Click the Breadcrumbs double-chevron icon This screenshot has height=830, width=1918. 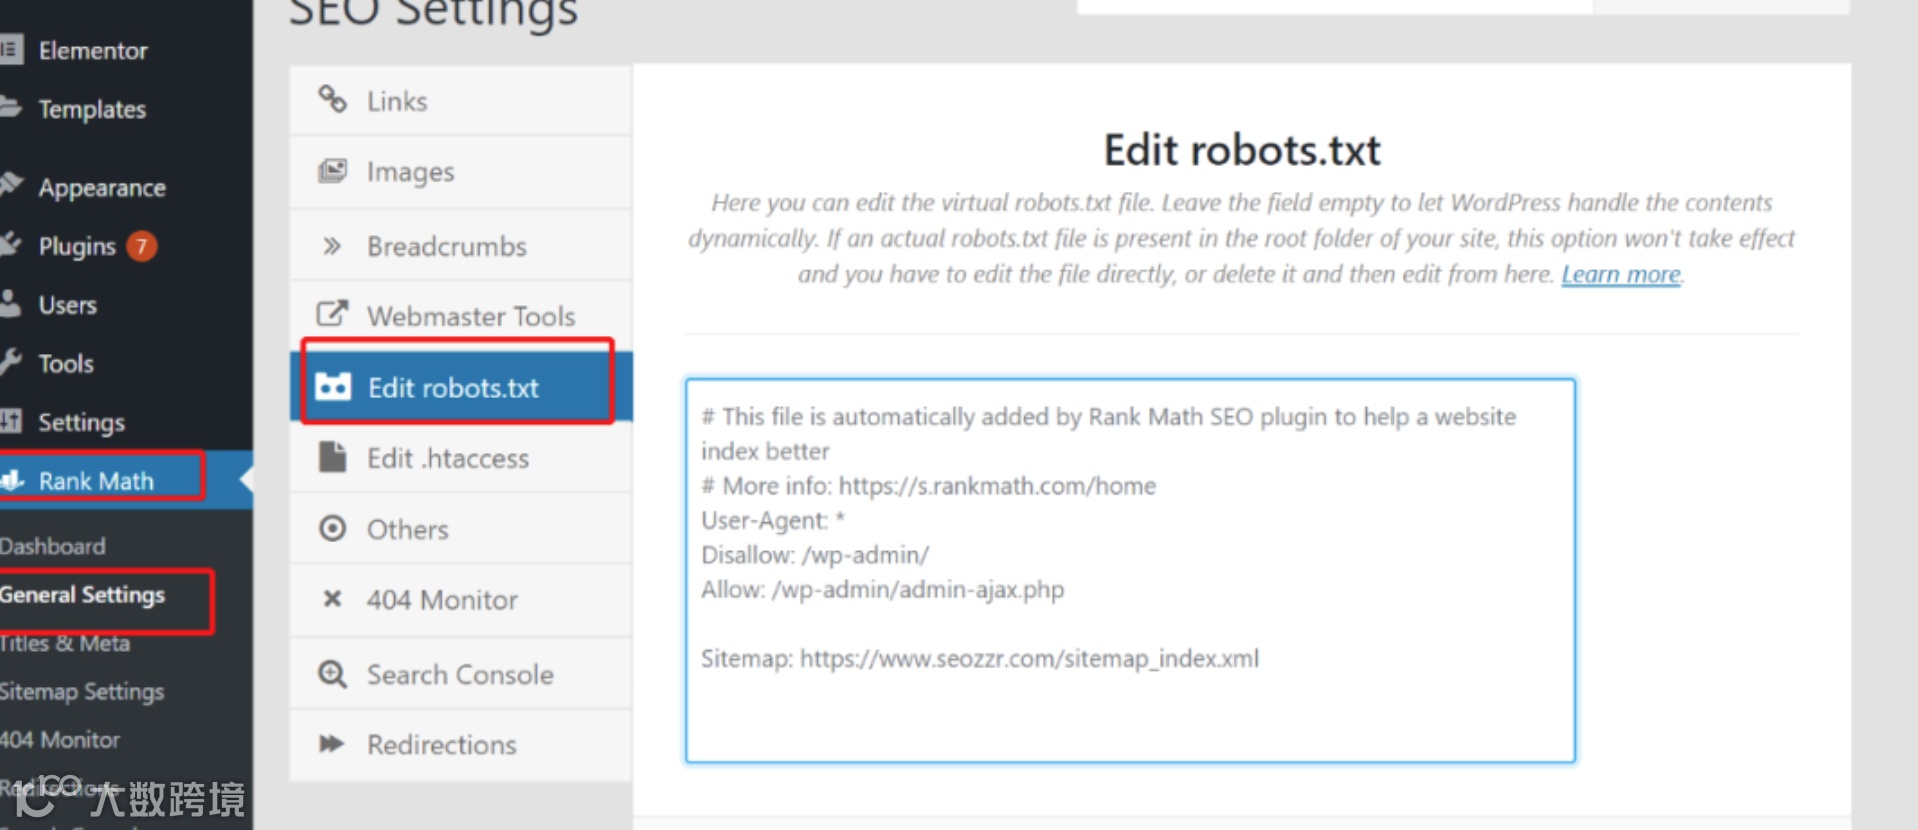pos(332,245)
